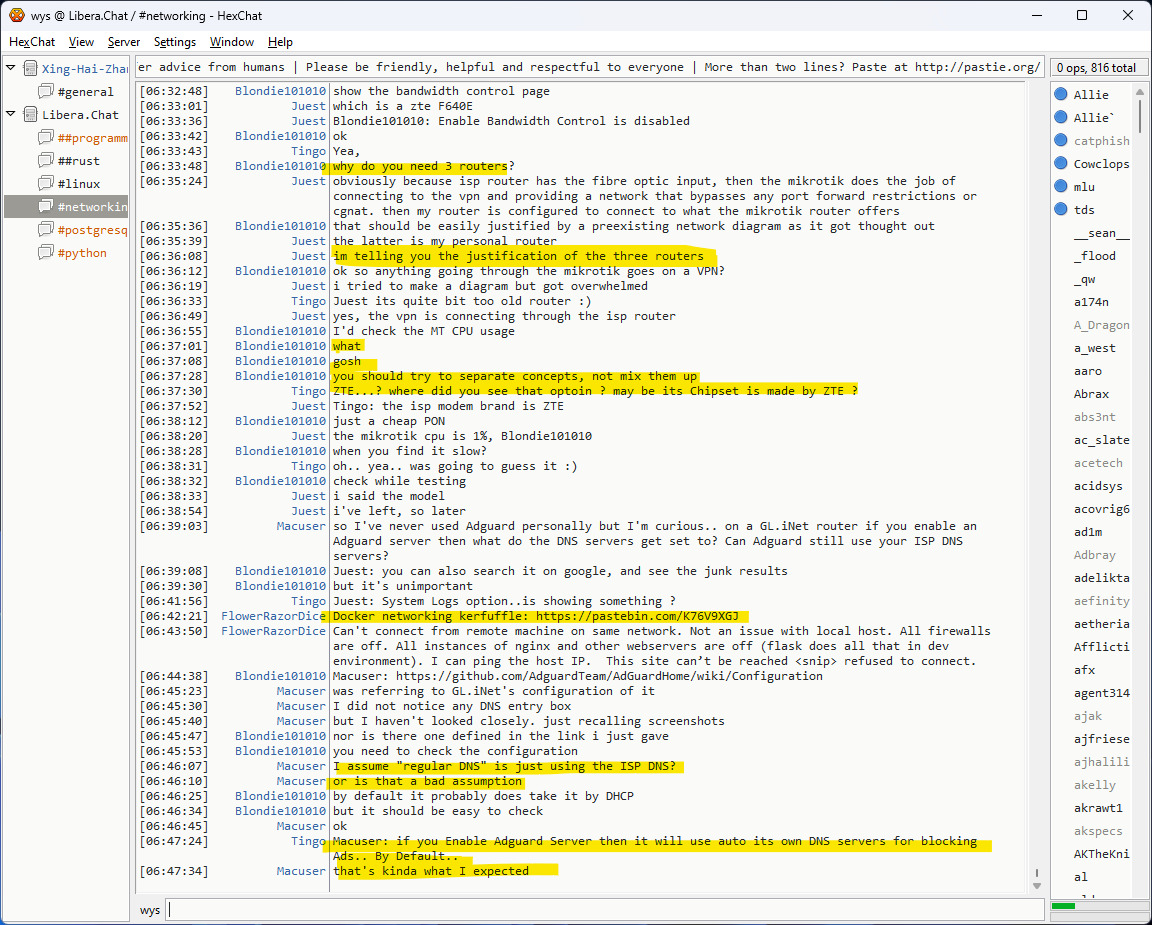The width and height of the screenshot is (1152, 925).
Task: Click the message input box
Action: pyautogui.click(x=600, y=910)
